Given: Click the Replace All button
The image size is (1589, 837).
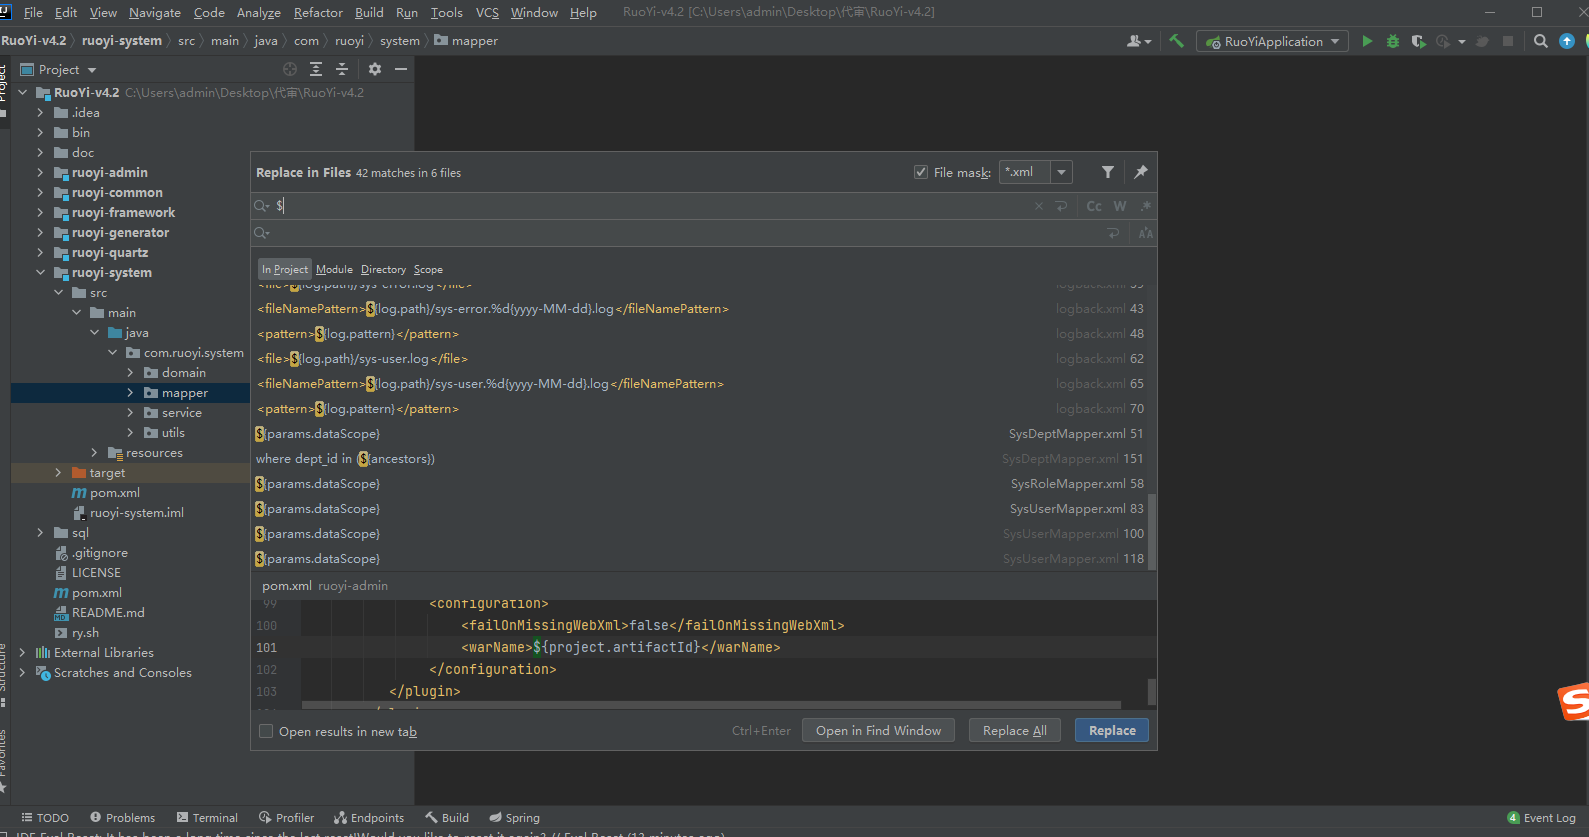Looking at the screenshot, I should coord(1015,731).
